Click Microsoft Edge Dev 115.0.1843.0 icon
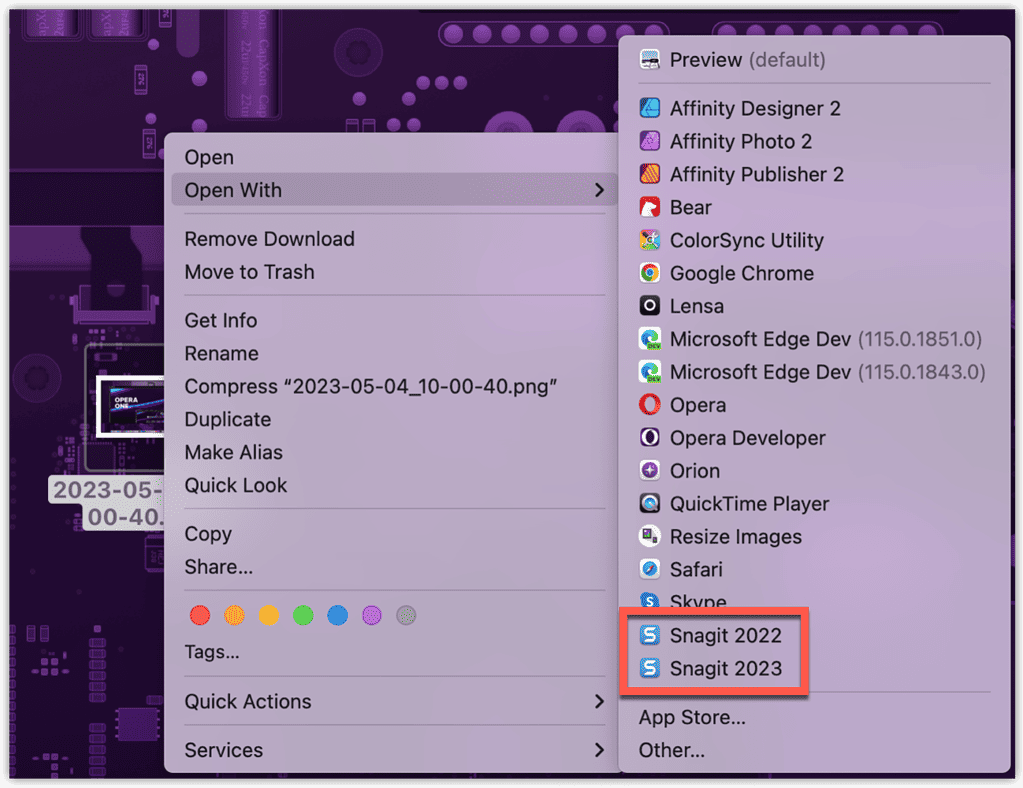1023x788 pixels. [x=650, y=371]
